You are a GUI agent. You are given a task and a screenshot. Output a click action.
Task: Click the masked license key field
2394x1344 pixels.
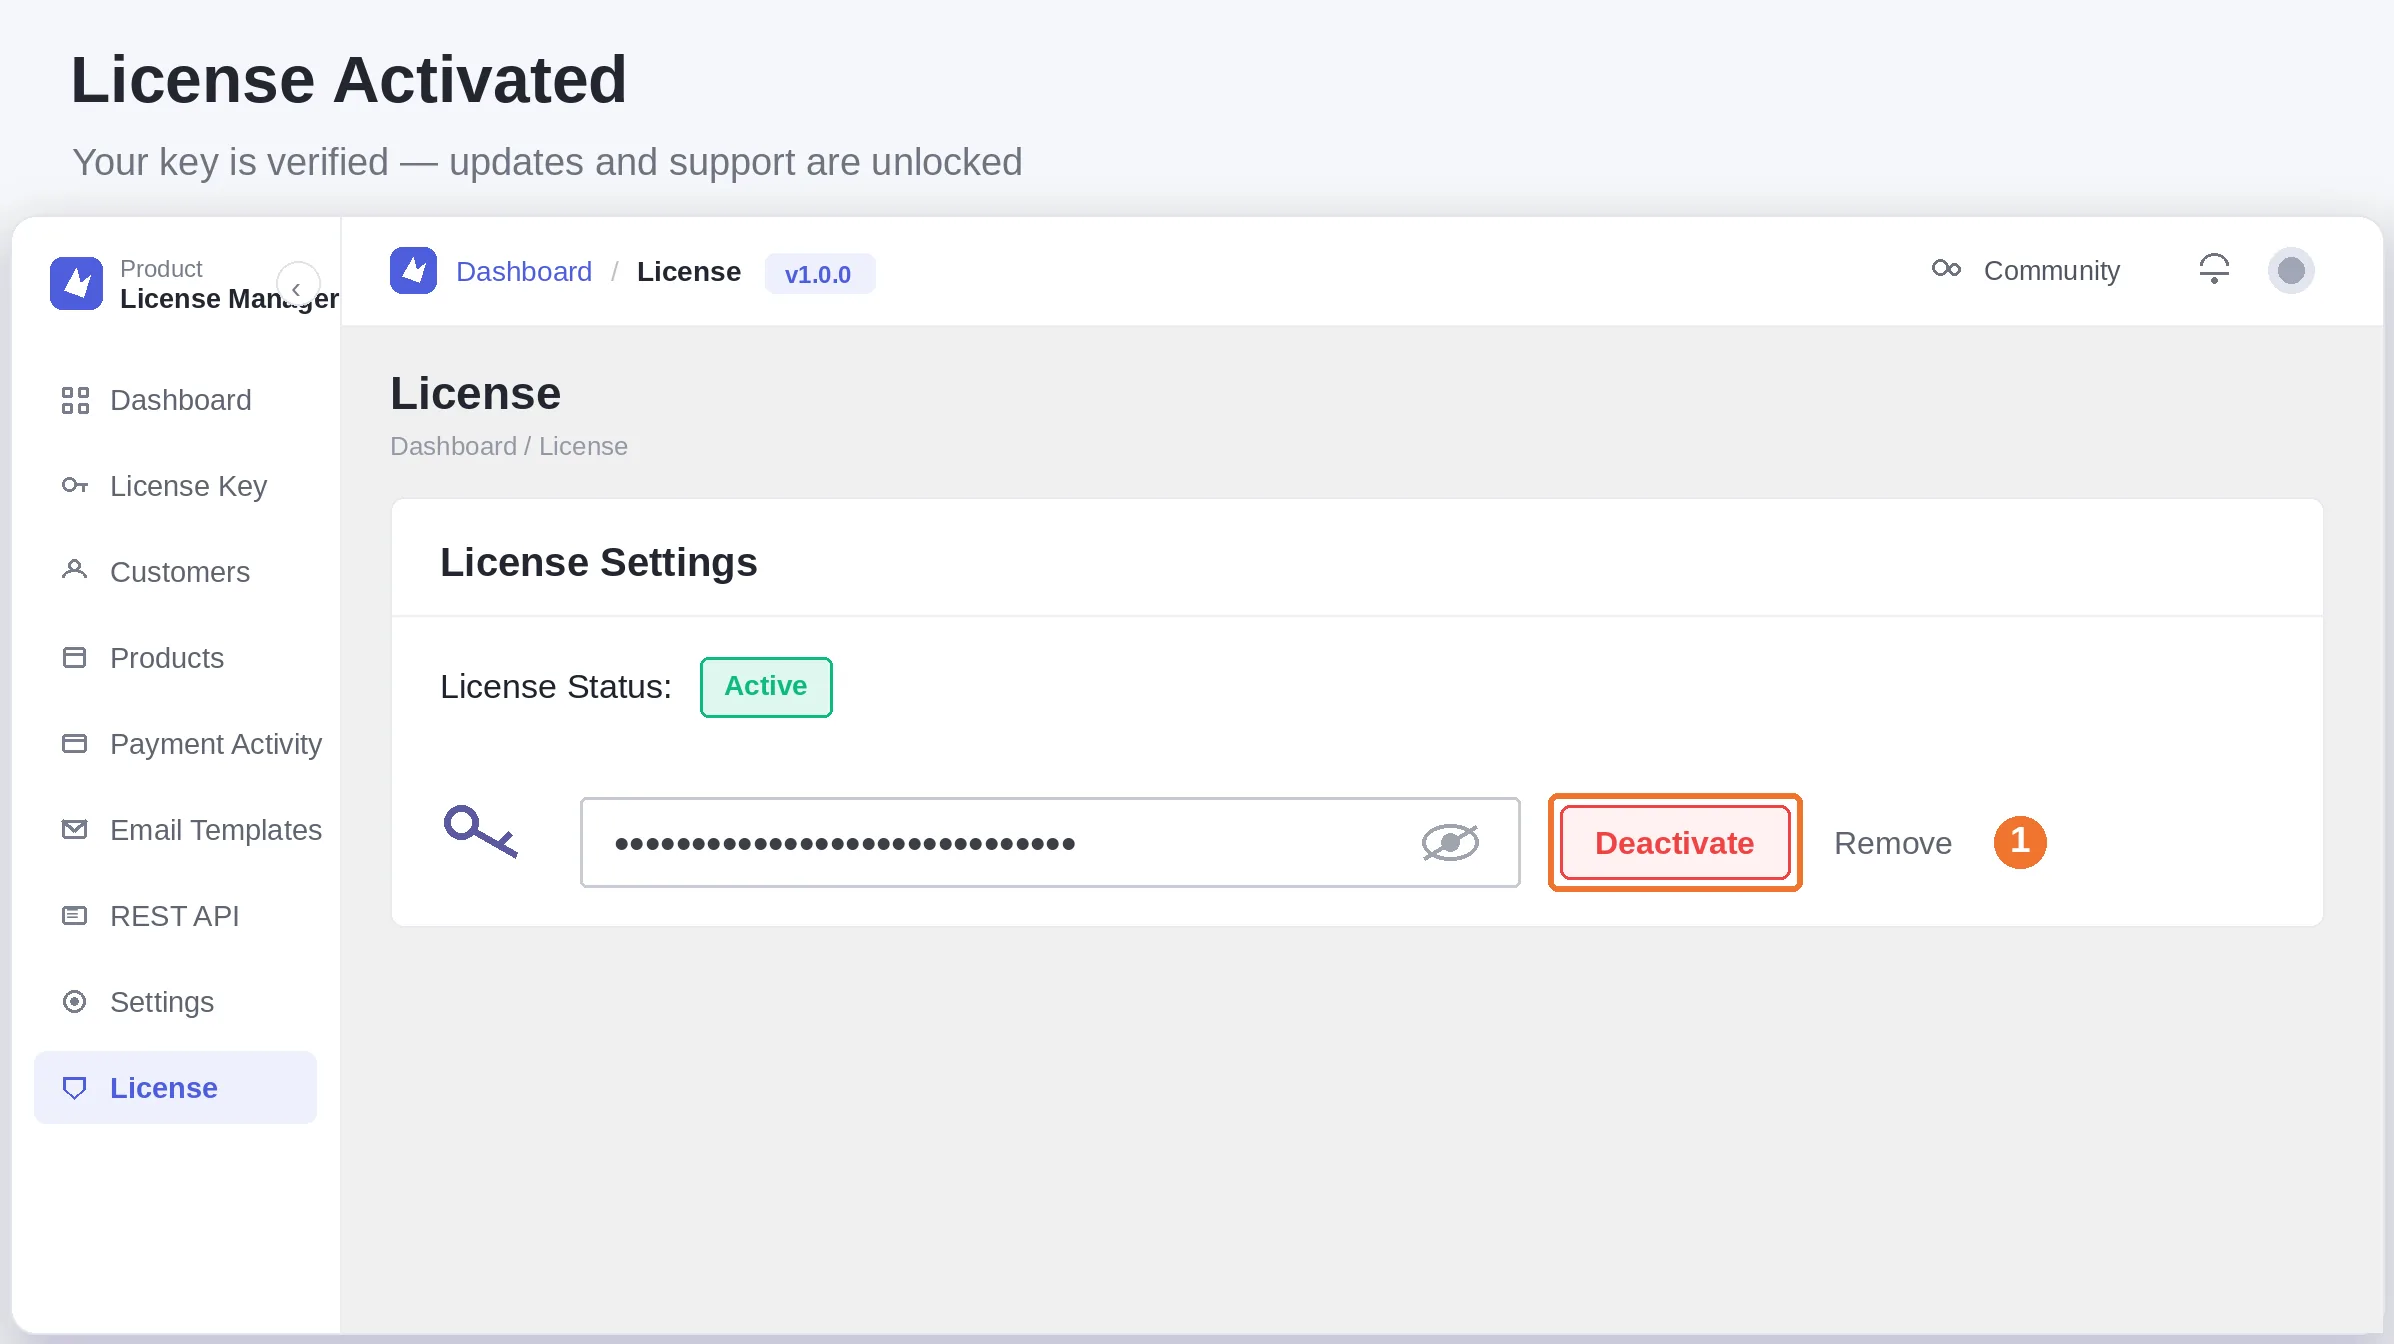[1050, 842]
